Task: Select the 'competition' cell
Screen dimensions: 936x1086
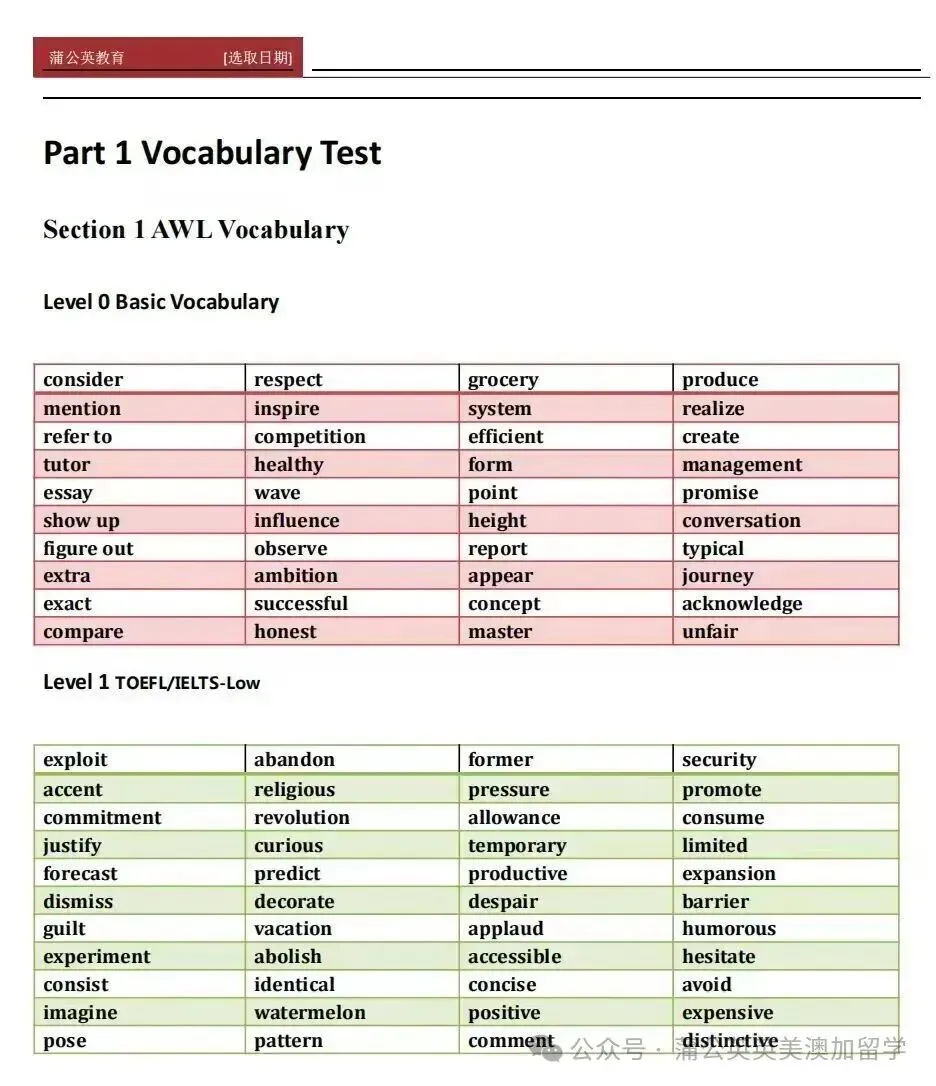Action: point(352,436)
